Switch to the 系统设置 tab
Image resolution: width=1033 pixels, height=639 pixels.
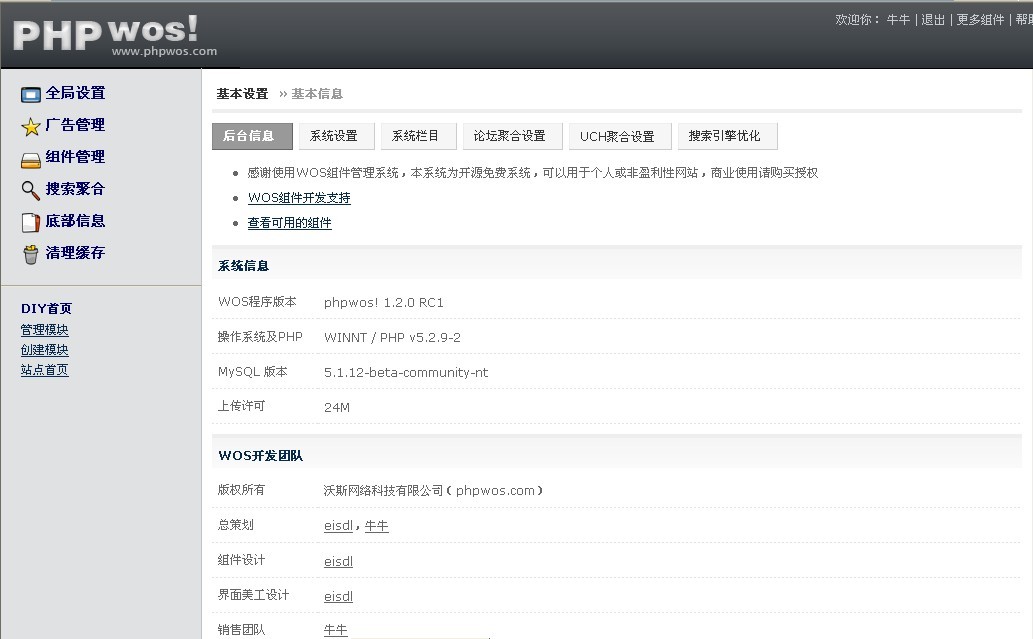(337, 136)
